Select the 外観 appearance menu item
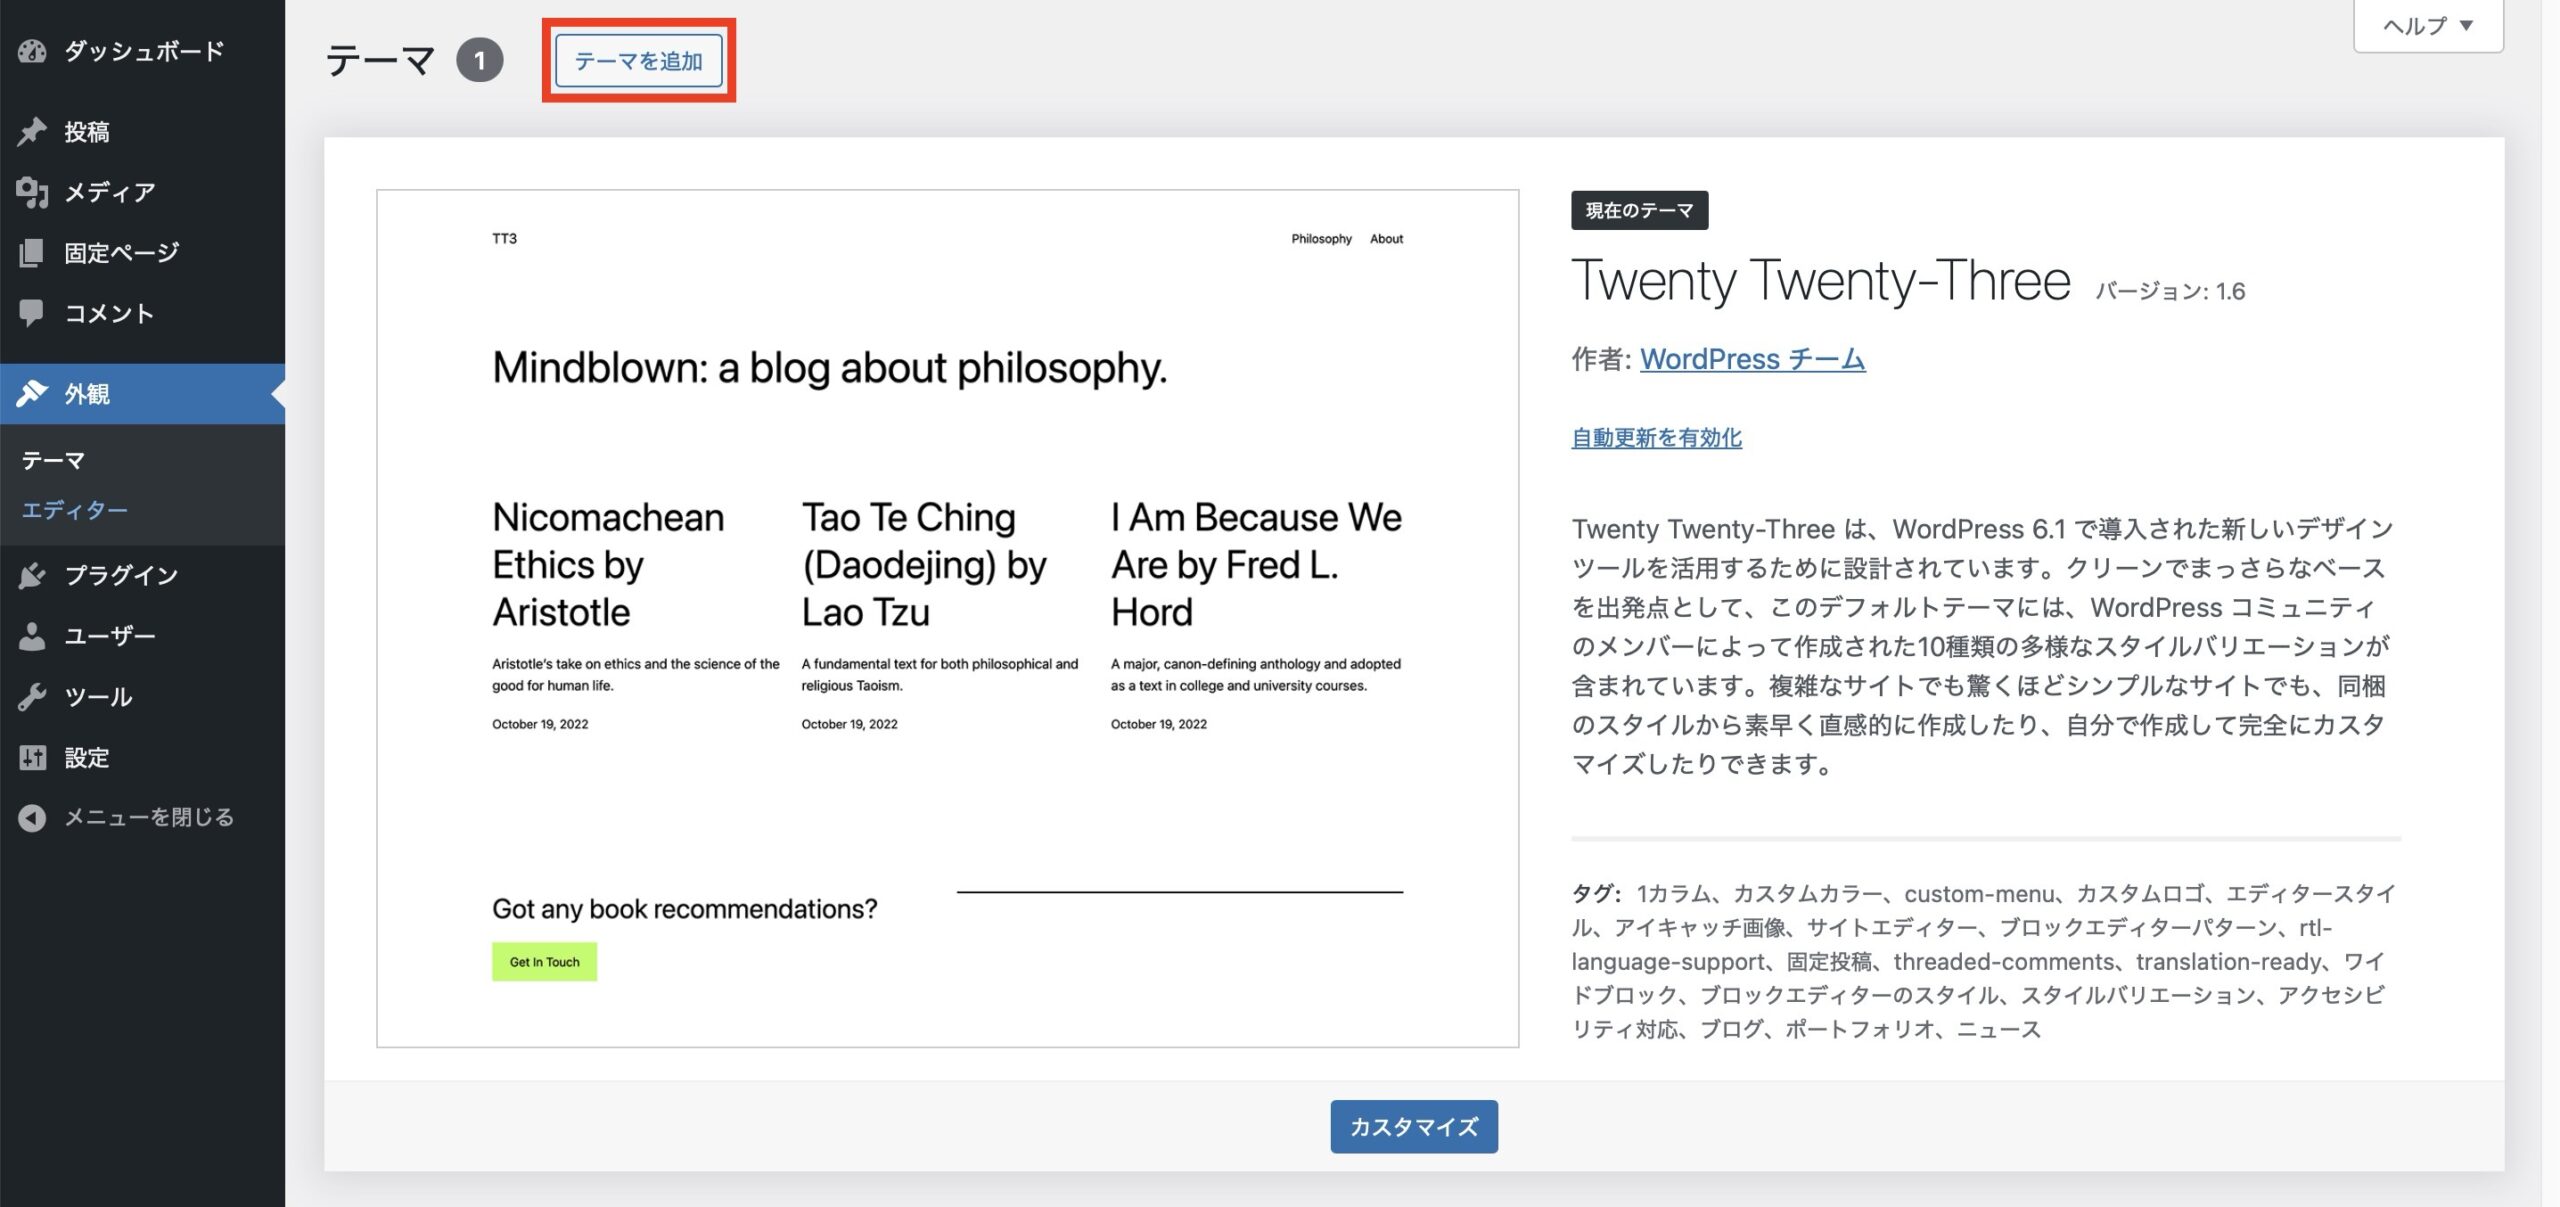This screenshot has width=2560, height=1207. (88, 394)
